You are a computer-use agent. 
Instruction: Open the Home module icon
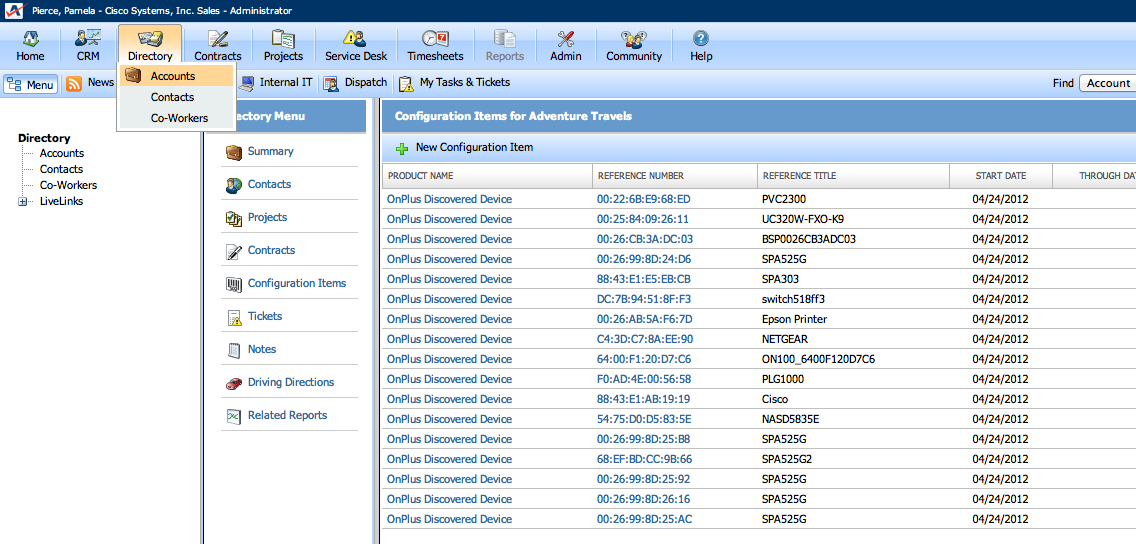tap(30, 39)
